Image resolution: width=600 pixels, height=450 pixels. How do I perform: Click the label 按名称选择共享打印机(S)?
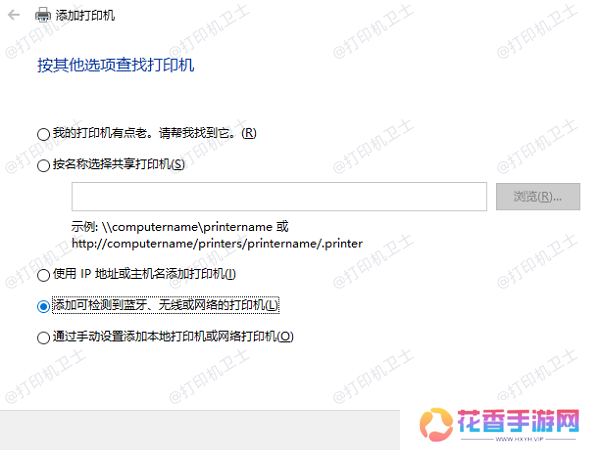point(119,164)
